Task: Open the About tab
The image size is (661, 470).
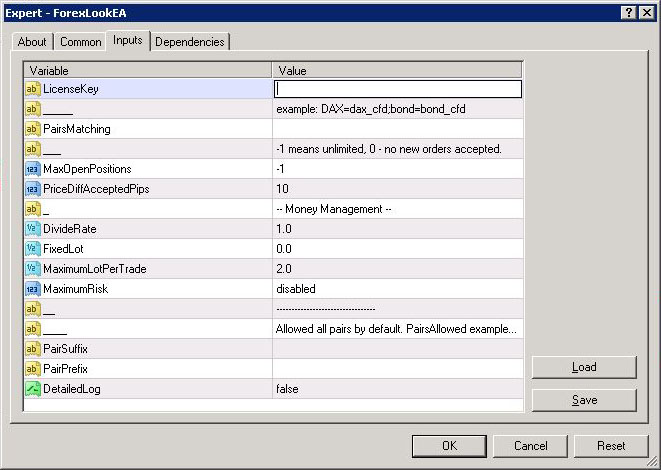Action: click(x=32, y=42)
